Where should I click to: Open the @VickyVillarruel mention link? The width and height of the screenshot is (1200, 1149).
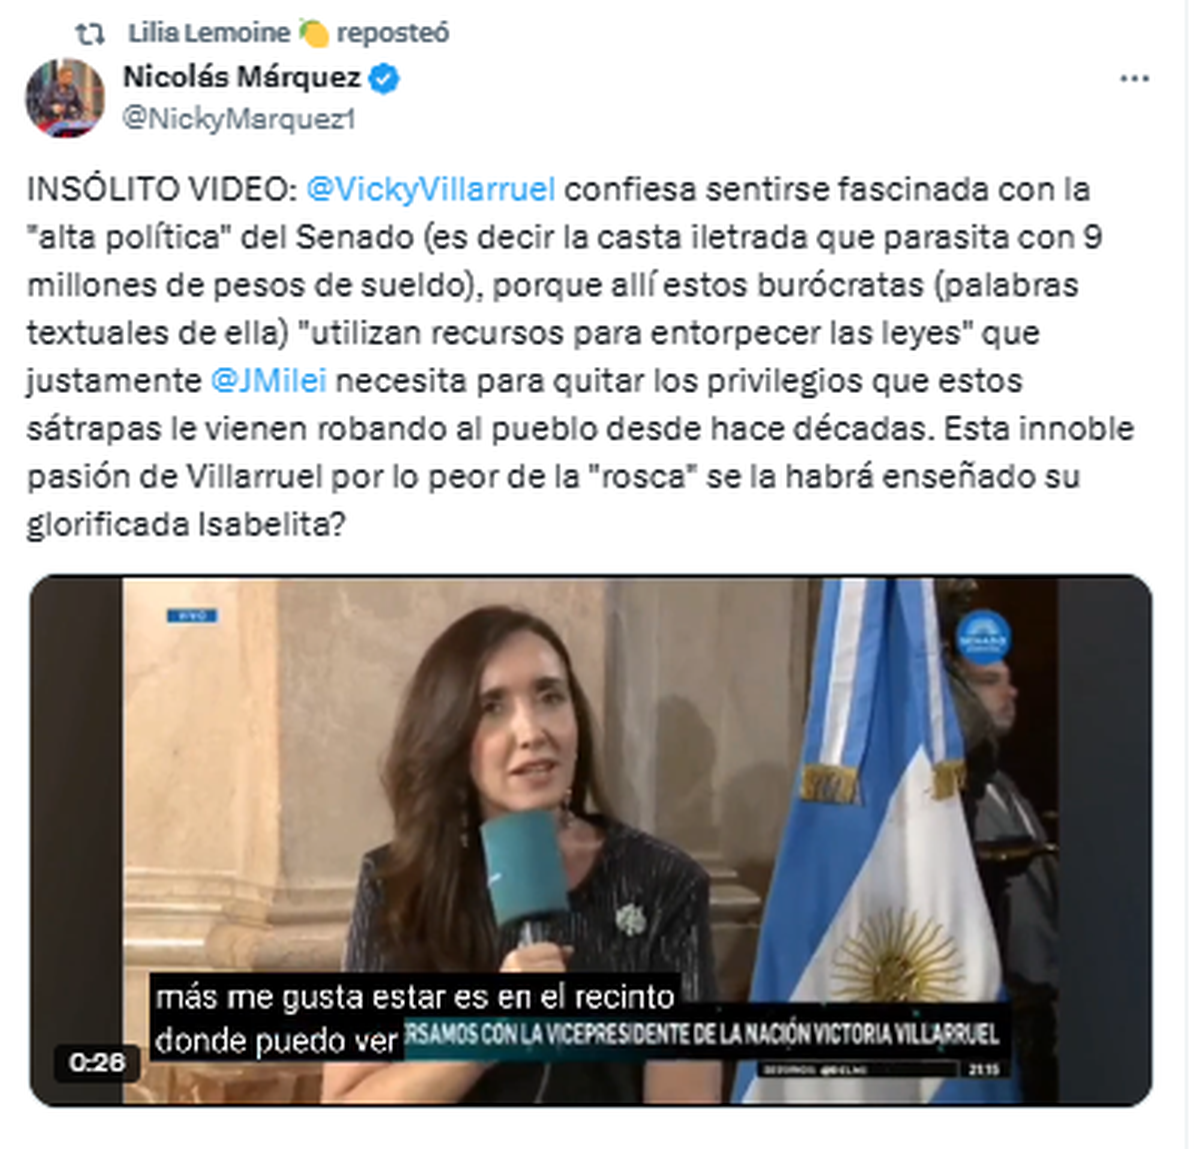click(431, 189)
